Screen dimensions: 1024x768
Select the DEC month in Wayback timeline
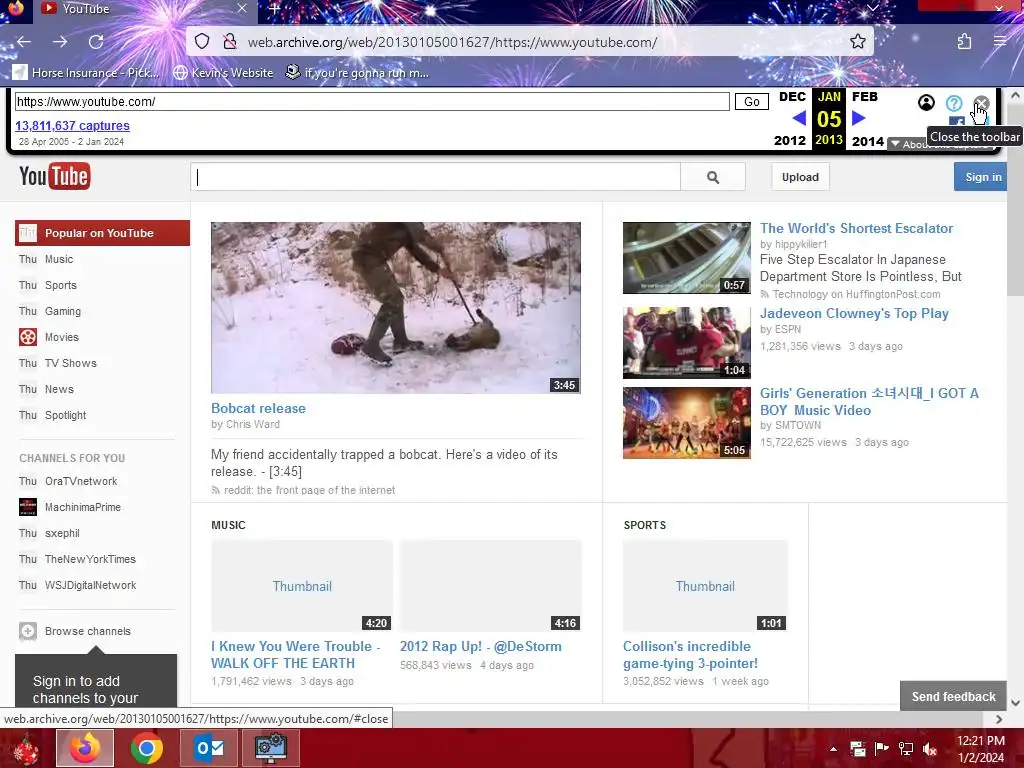pyautogui.click(x=792, y=97)
